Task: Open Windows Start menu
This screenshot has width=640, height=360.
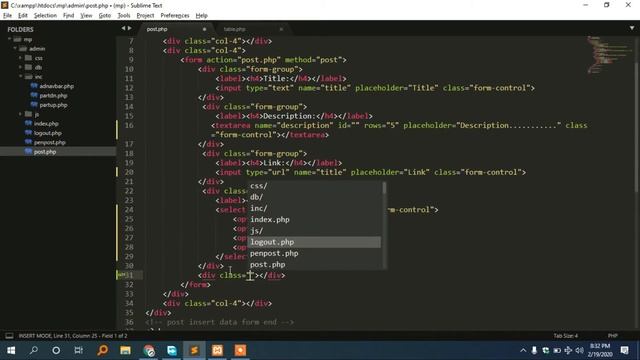Action: pos(11,350)
